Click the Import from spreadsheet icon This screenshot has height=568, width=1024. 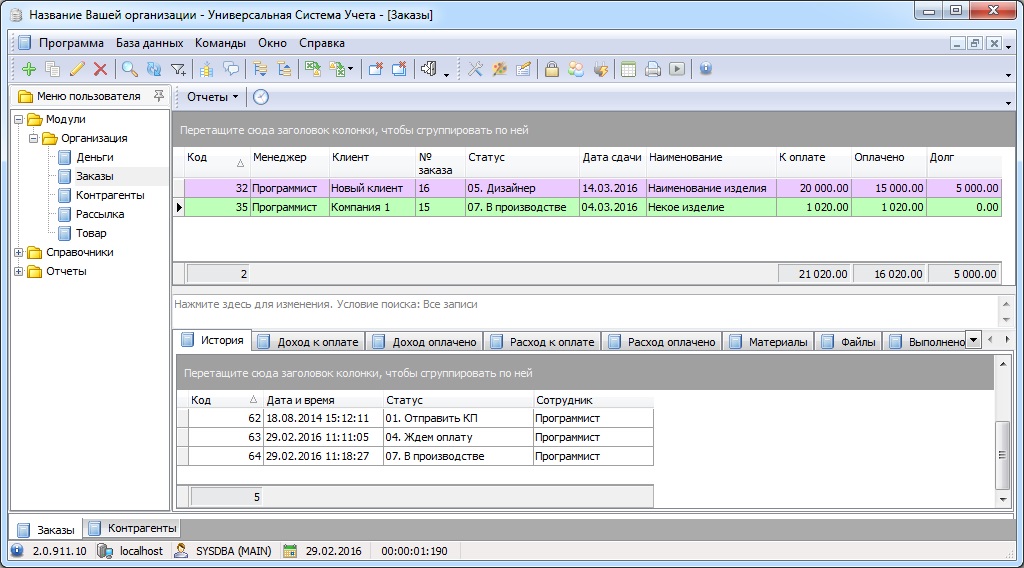(337, 69)
